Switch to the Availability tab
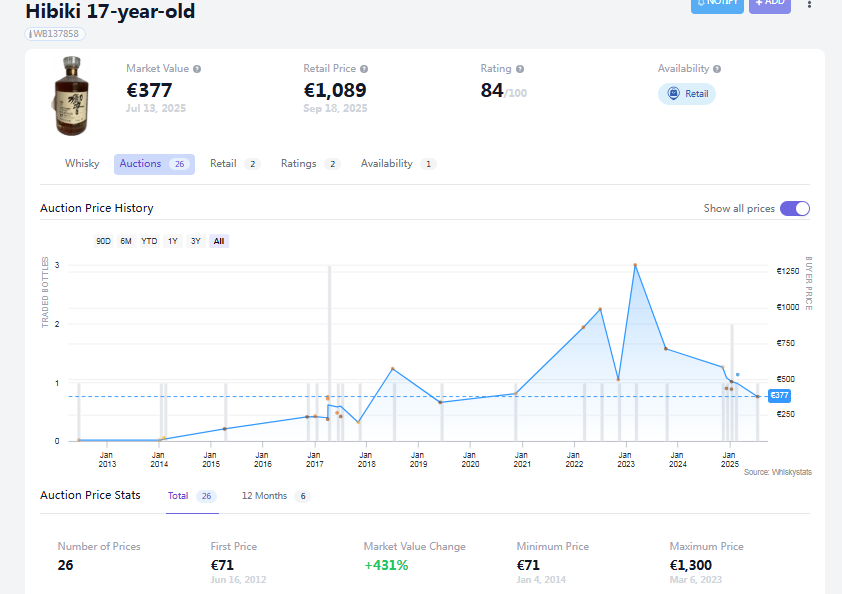The height and width of the screenshot is (594, 842). click(398, 164)
